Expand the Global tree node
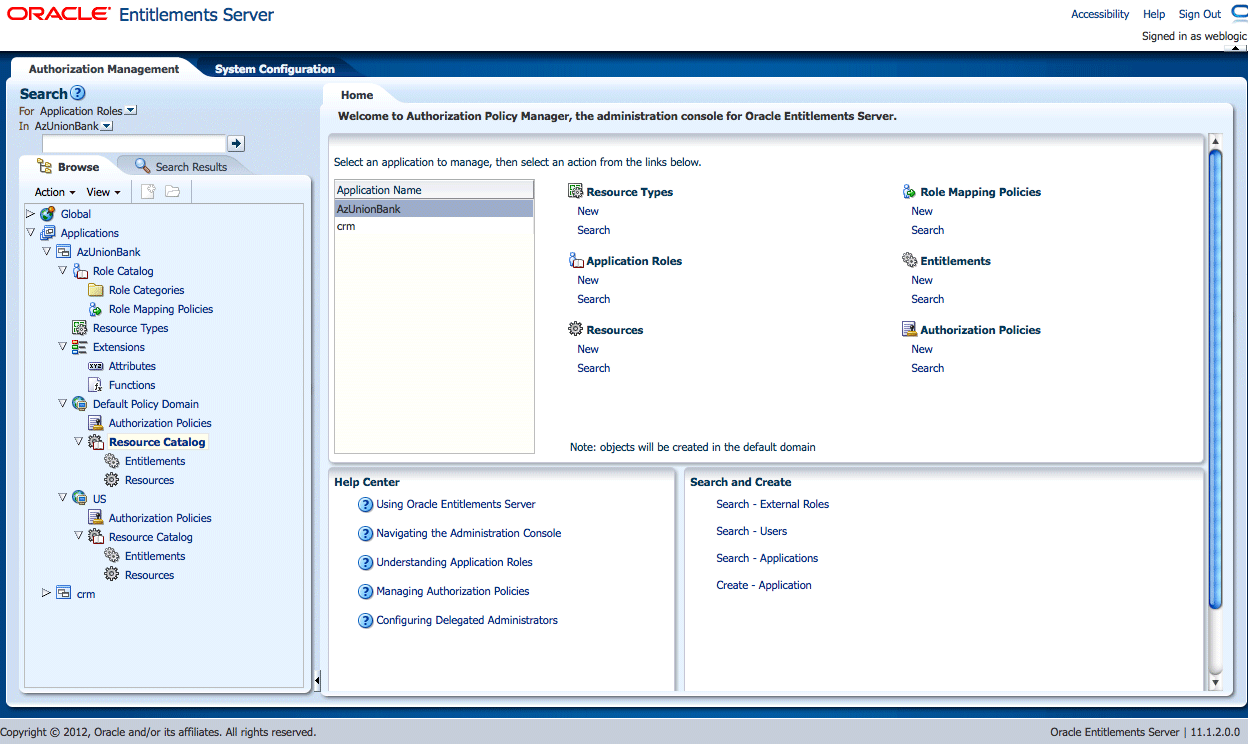 tap(31, 214)
